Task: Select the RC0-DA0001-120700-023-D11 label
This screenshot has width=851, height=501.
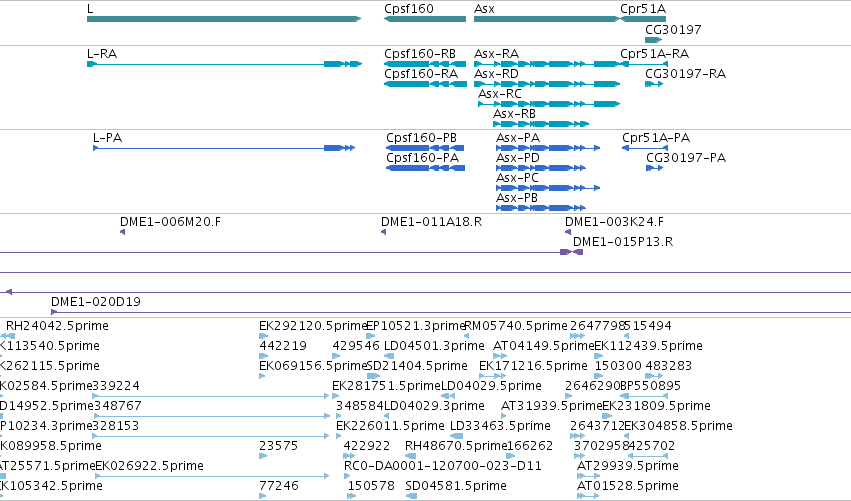Action: pos(443,466)
